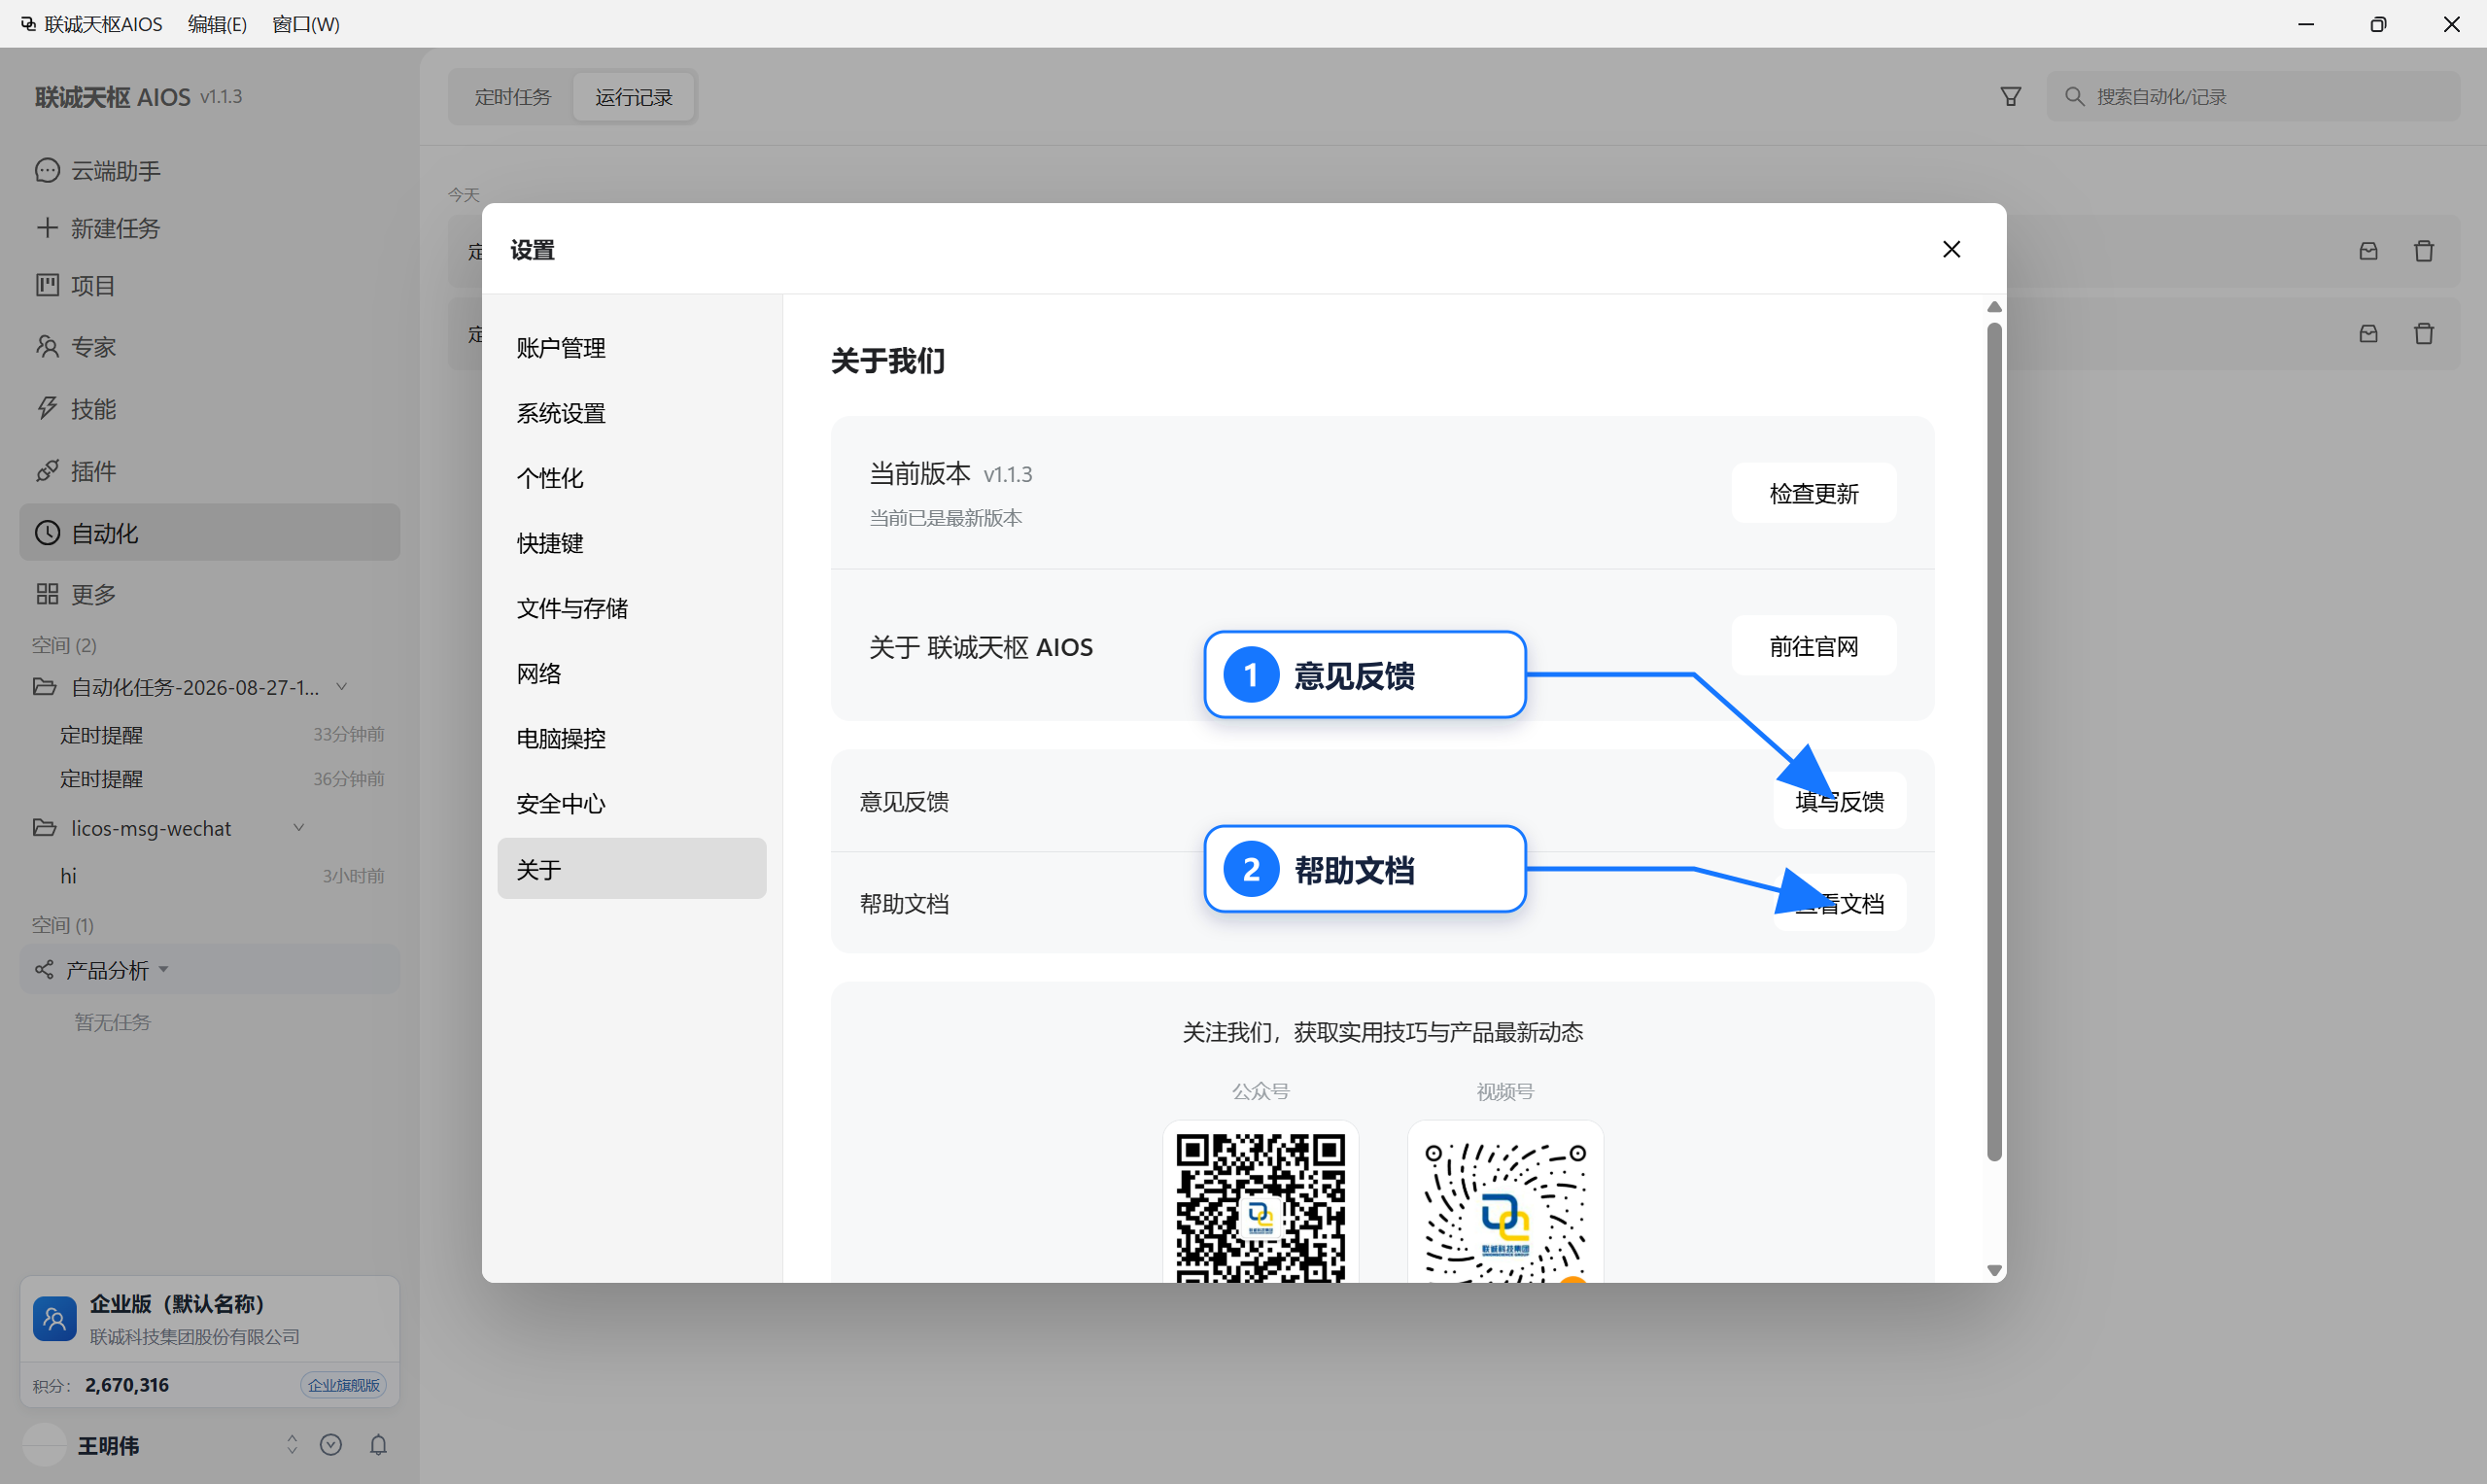Click the 空间 (2) section label
The width and height of the screenshot is (2487, 1484).
[64, 645]
